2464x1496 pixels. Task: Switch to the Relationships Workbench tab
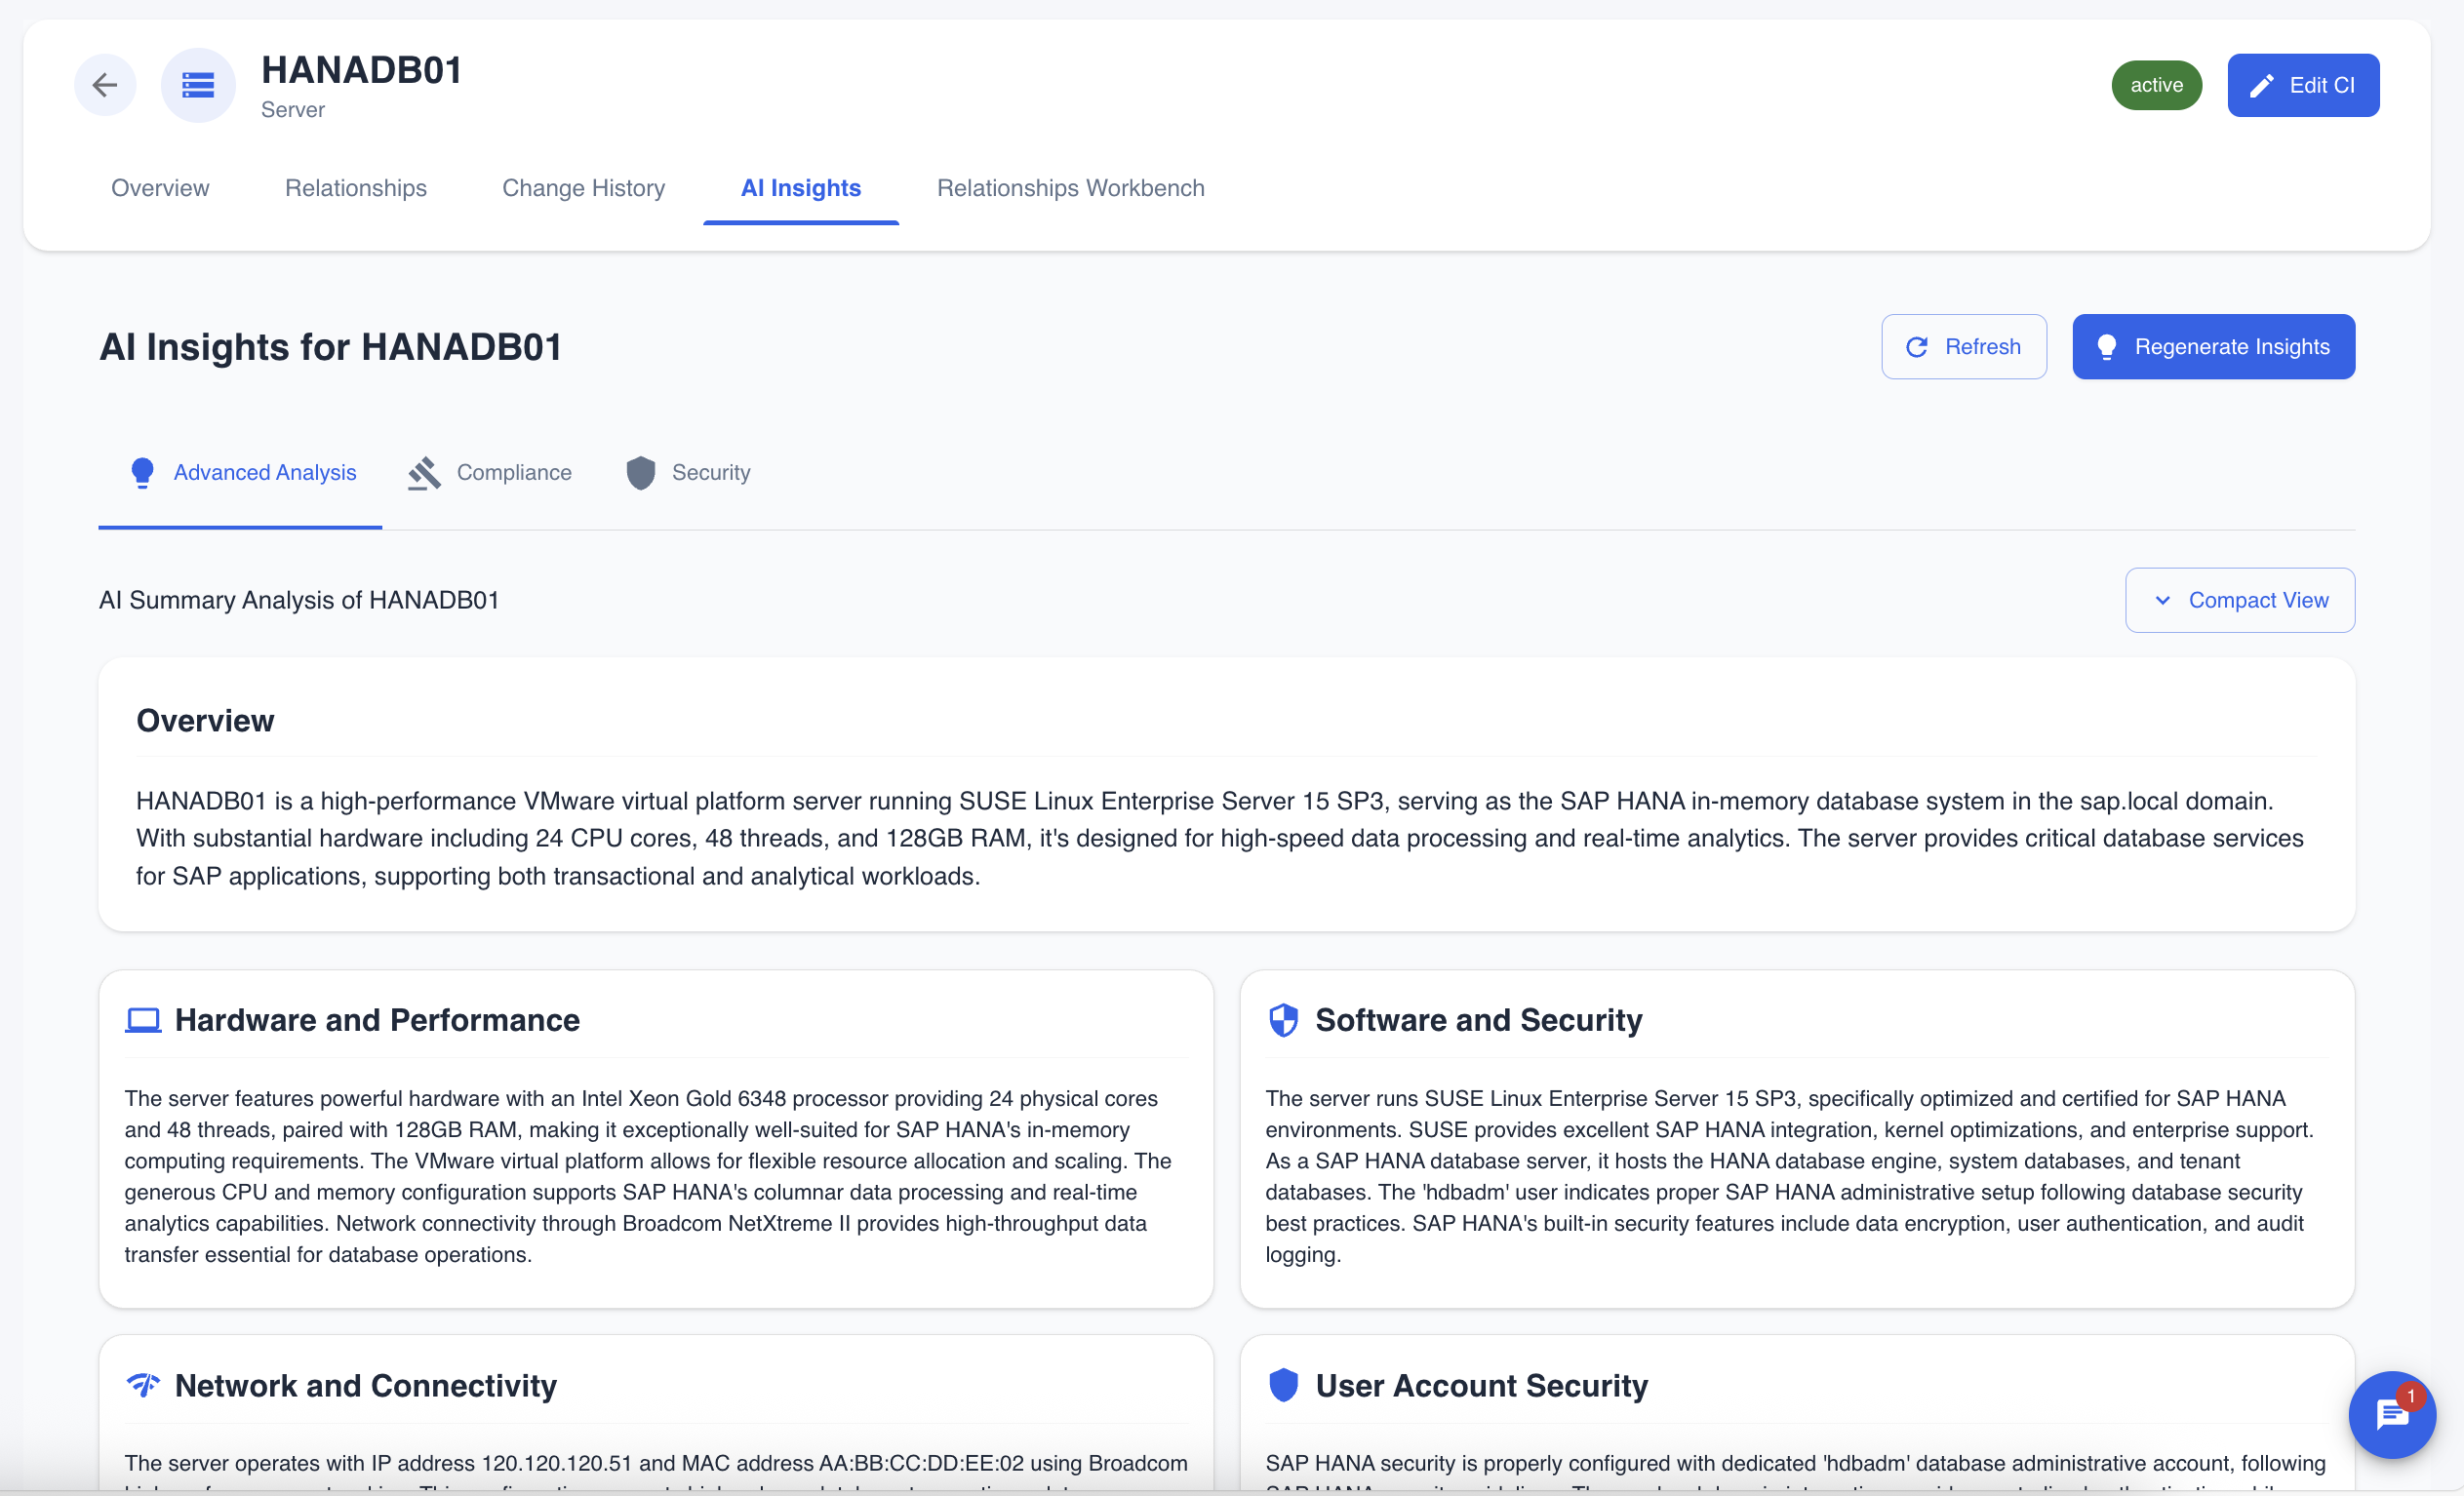tap(1070, 188)
